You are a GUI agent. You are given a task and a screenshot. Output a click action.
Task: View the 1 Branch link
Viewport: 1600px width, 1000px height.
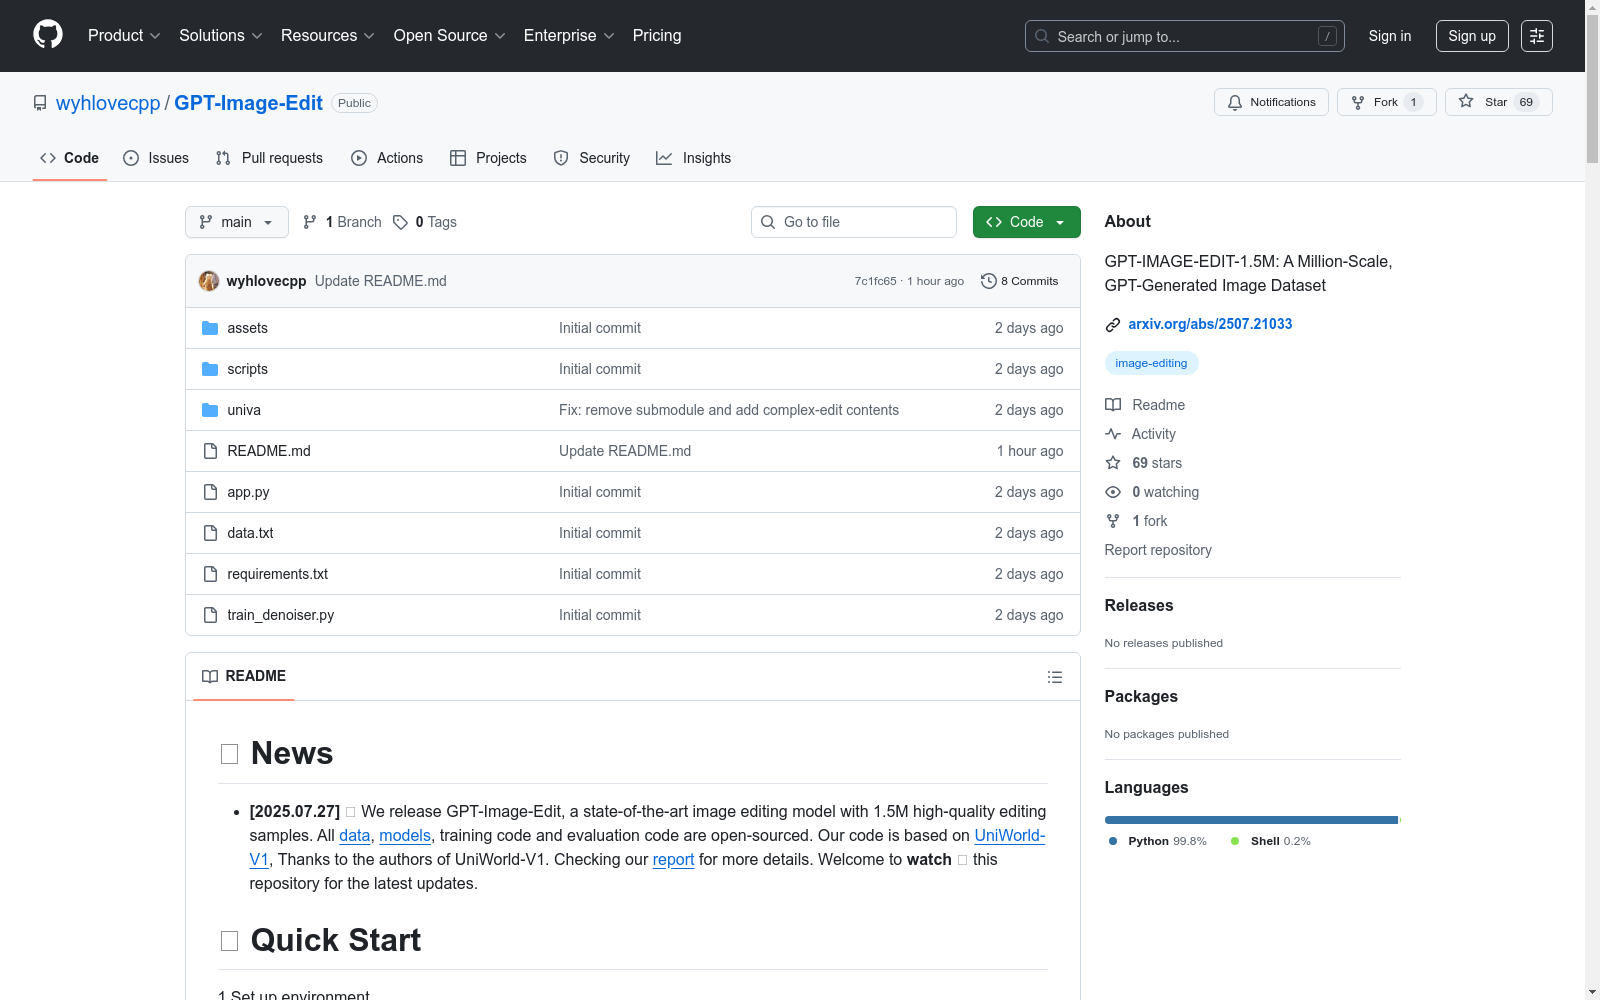(x=343, y=222)
